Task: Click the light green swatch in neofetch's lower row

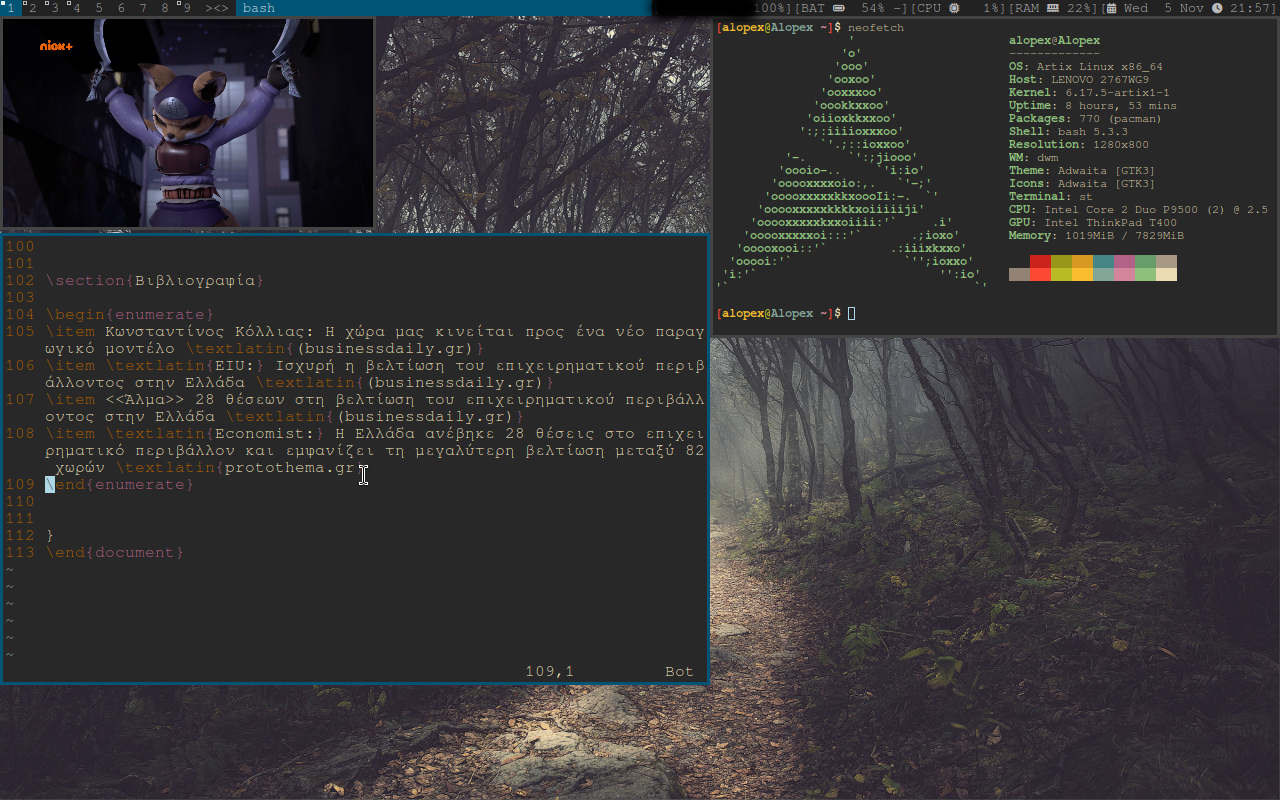Action: tap(1145, 275)
